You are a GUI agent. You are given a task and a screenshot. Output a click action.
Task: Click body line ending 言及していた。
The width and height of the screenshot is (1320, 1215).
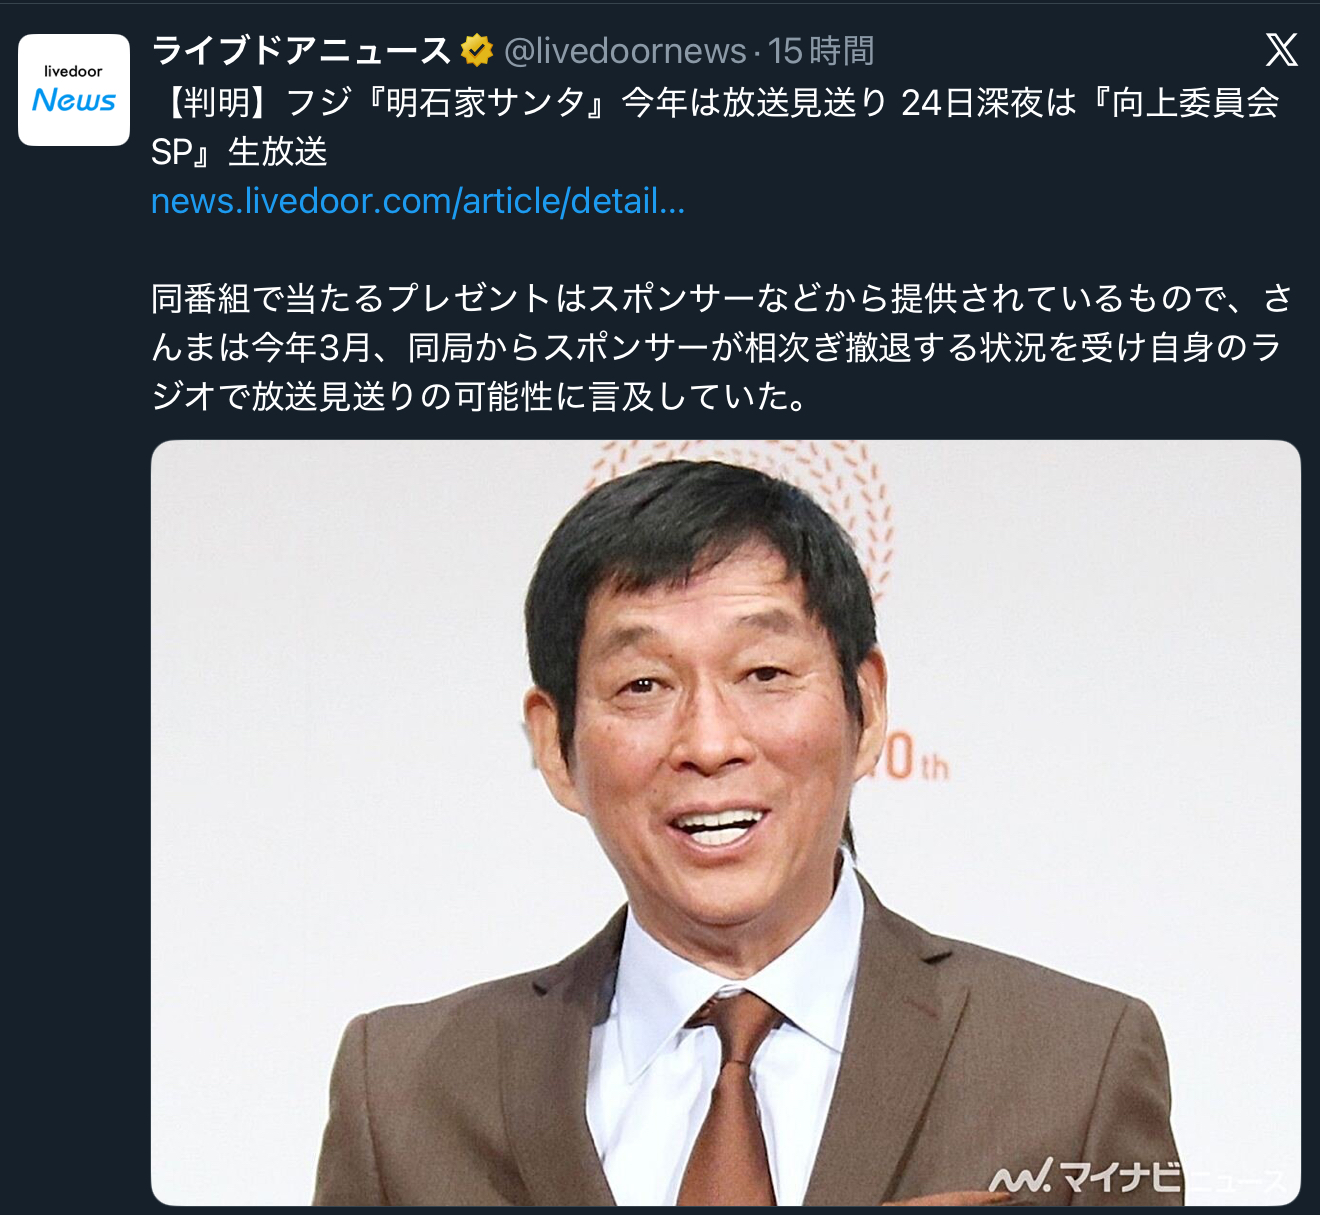(x=480, y=396)
